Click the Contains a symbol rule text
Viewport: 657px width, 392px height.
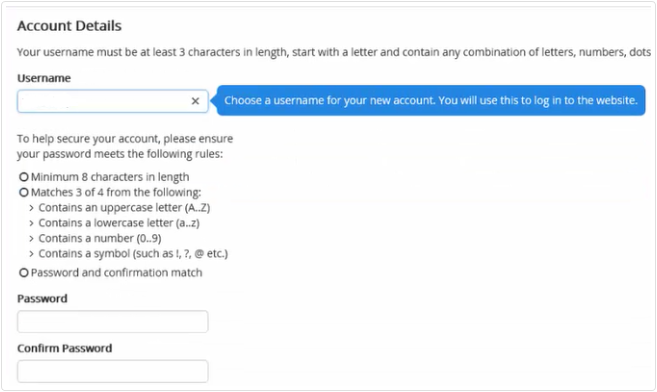133,254
